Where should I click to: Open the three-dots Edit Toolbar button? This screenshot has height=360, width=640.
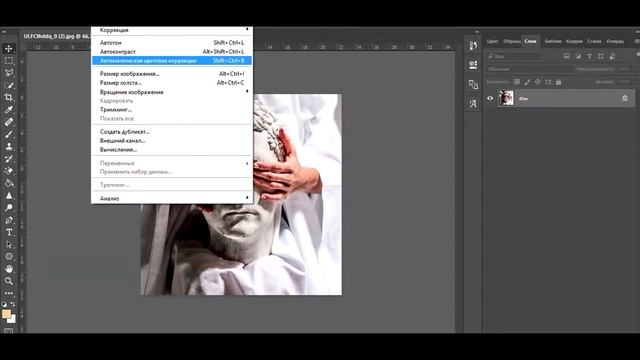9,293
